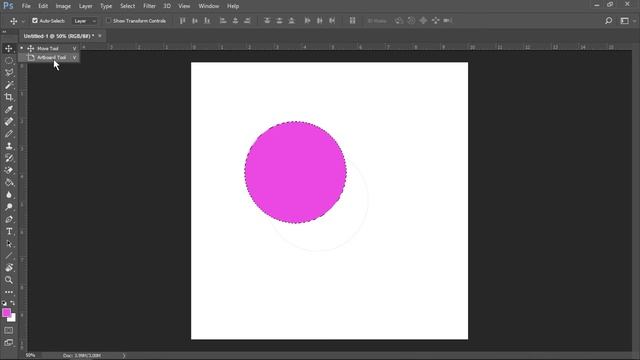Open the Filter menu
Image resolution: width=640 pixels, height=360 pixels.
coord(149,6)
